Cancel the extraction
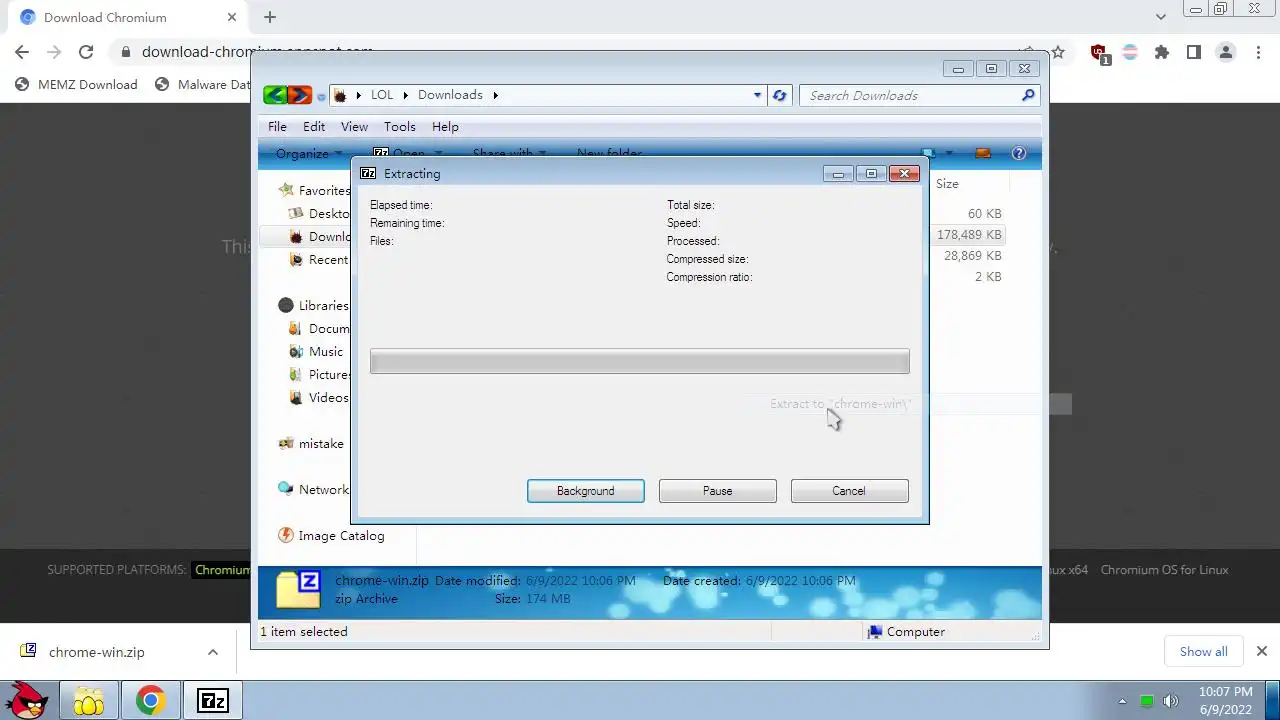Viewport: 1280px width, 720px height. 849,491
